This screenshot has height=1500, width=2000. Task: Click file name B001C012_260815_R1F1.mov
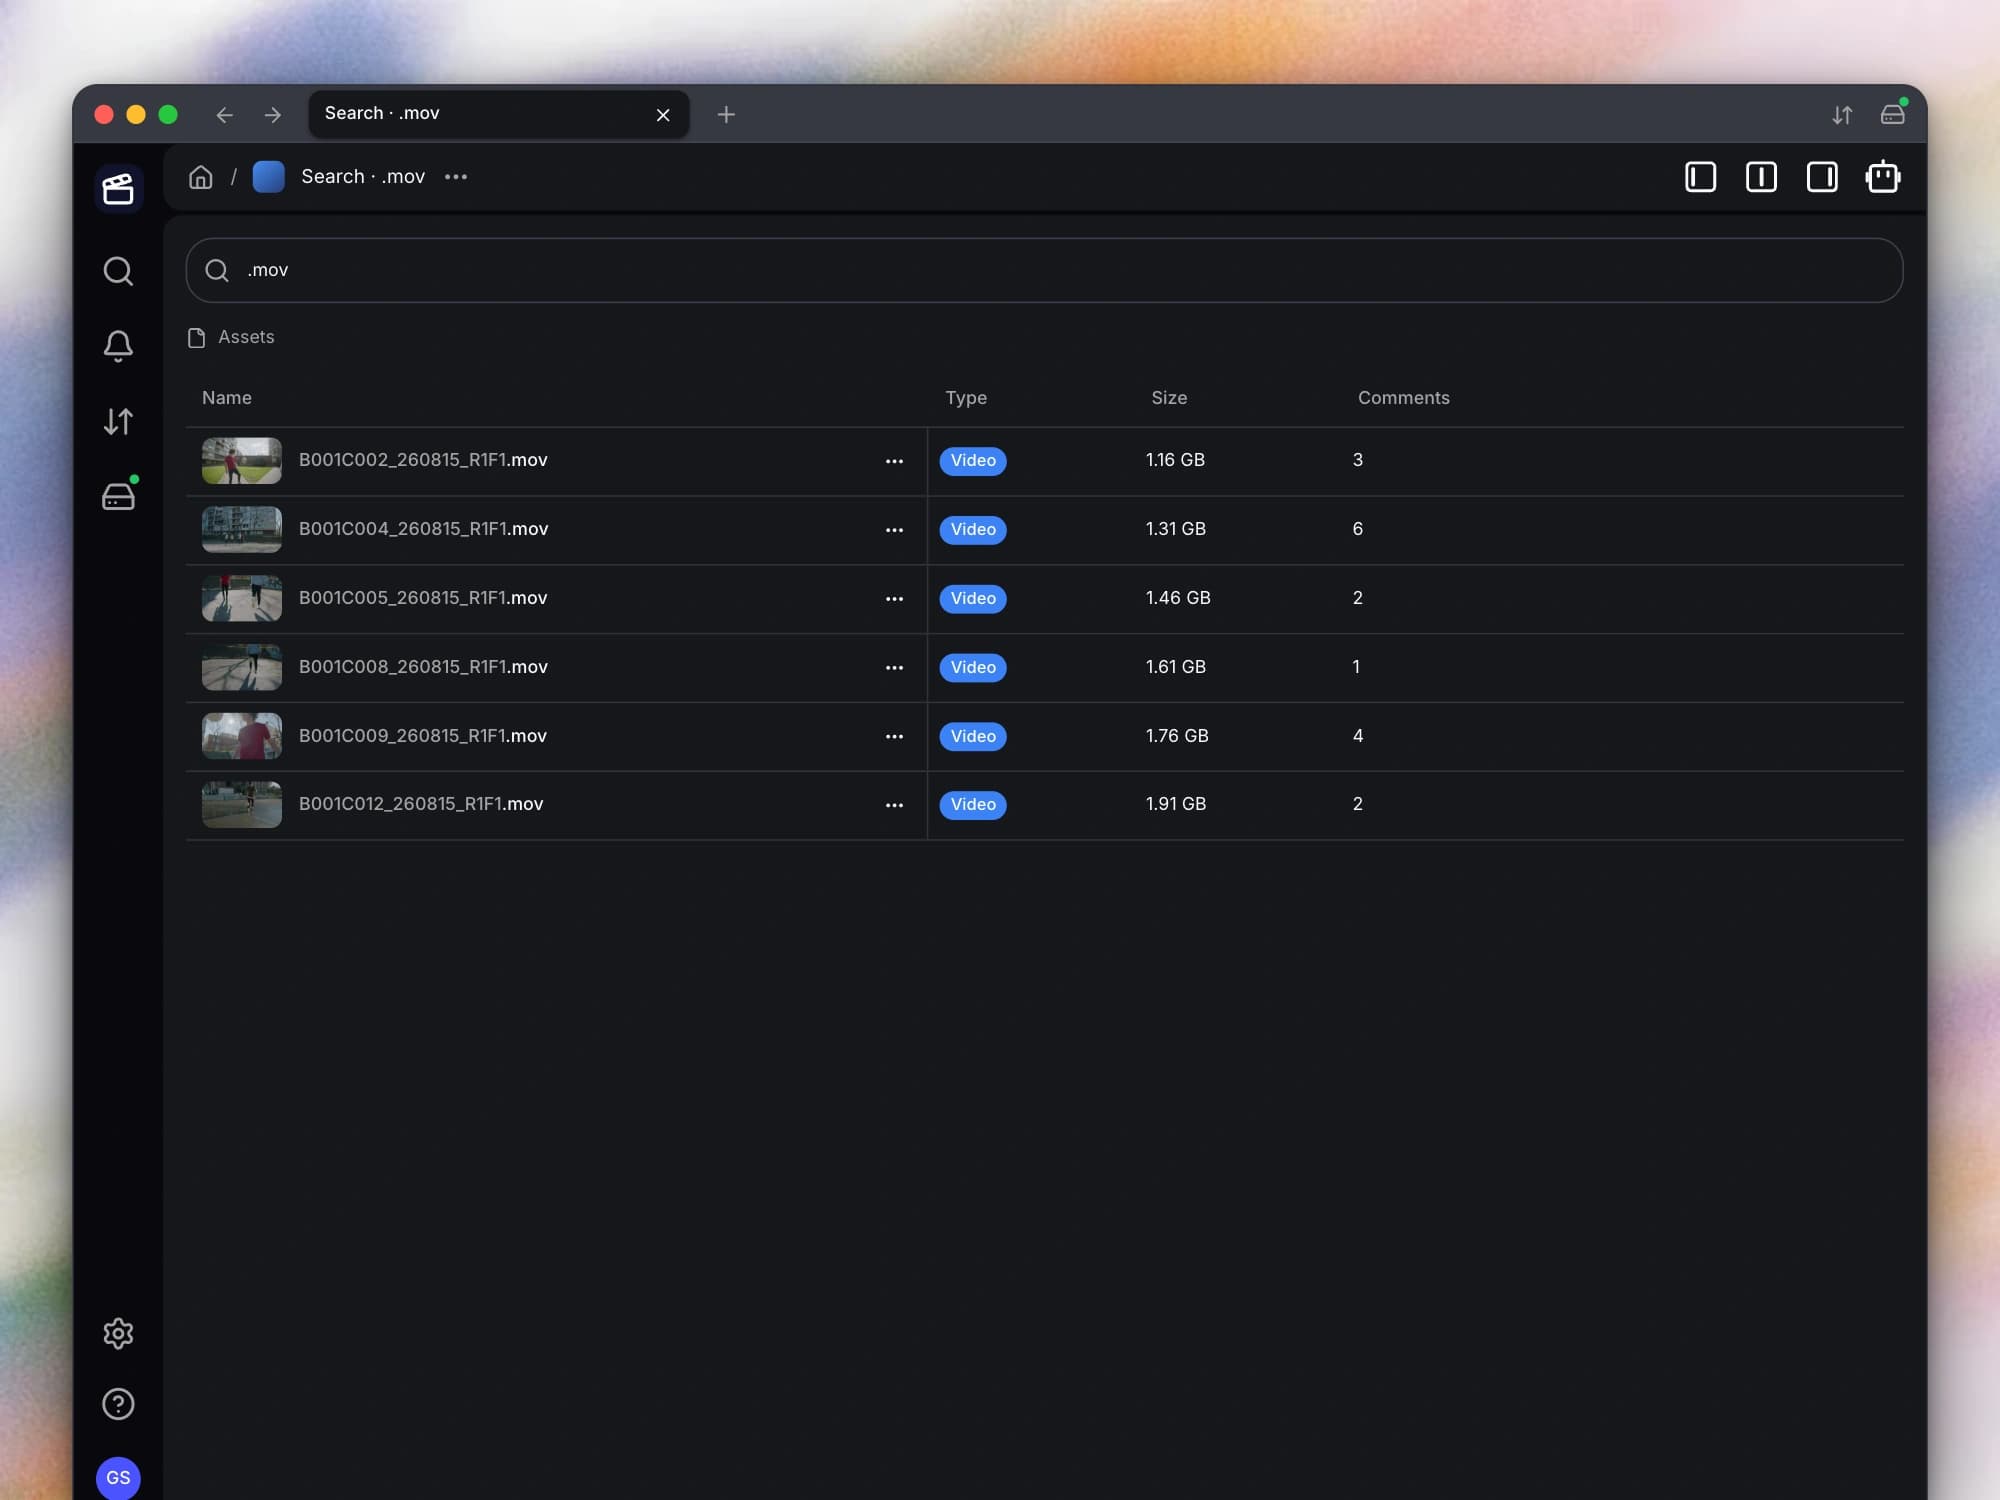[421, 804]
